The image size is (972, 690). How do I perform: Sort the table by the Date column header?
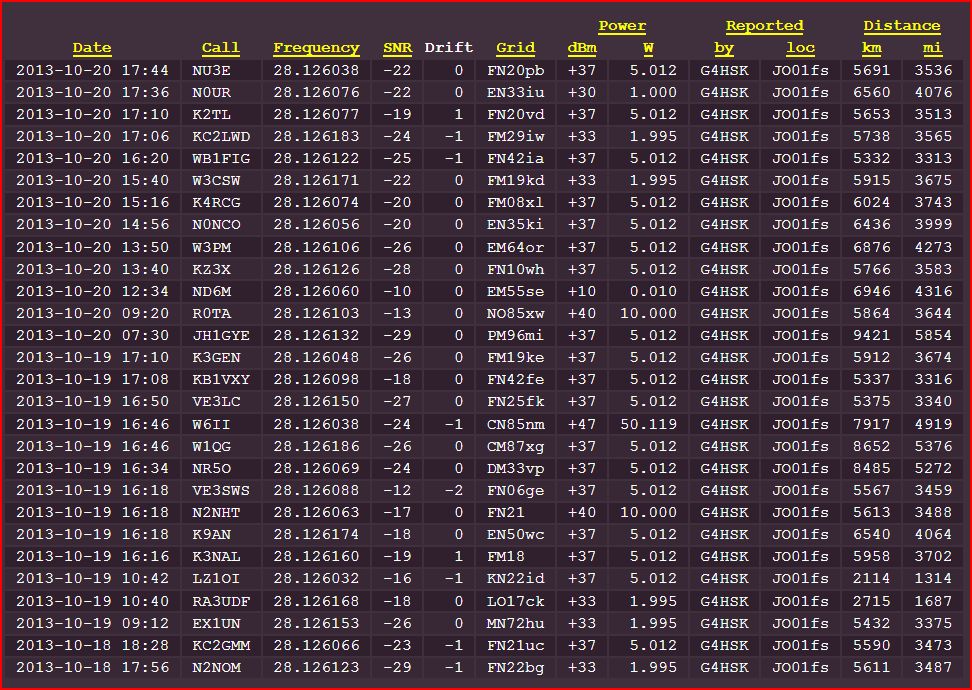pyautogui.click(x=92, y=48)
